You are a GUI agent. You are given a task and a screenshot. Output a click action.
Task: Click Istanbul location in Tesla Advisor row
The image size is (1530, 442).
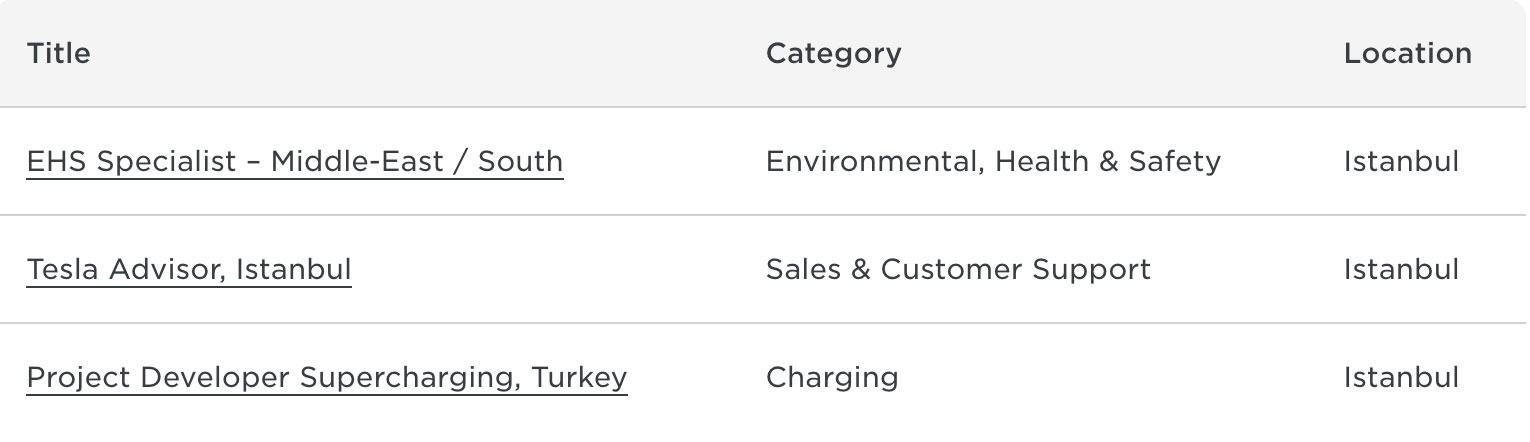pyautogui.click(x=1401, y=269)
